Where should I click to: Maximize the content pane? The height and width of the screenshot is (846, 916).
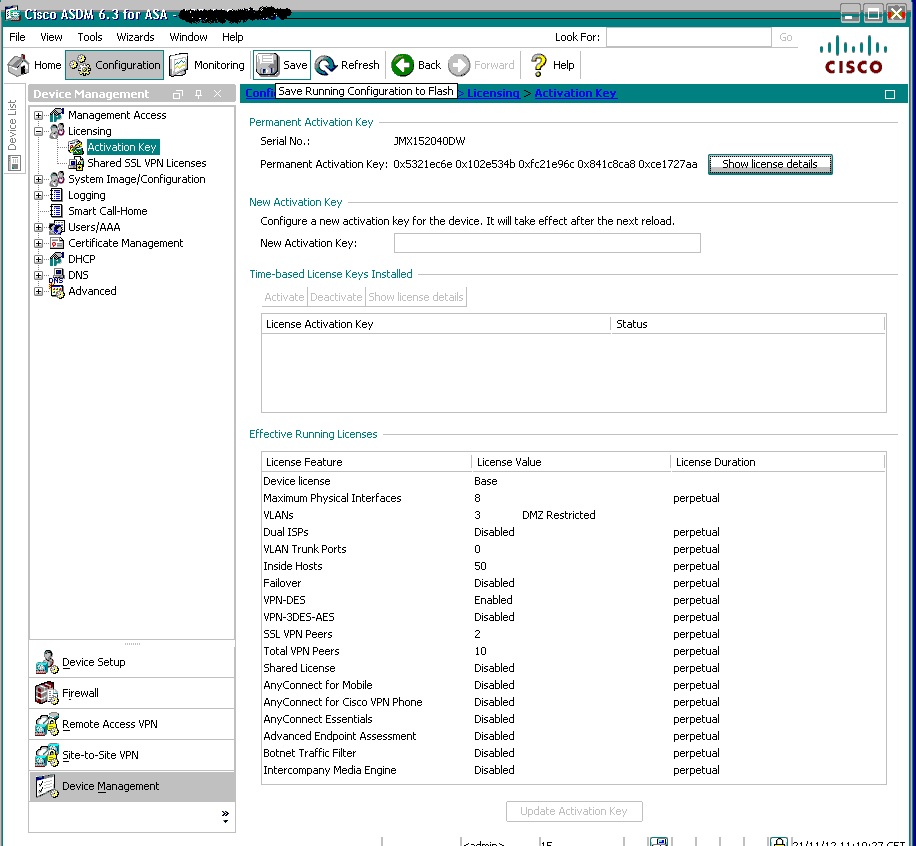(x=890, y=94)
